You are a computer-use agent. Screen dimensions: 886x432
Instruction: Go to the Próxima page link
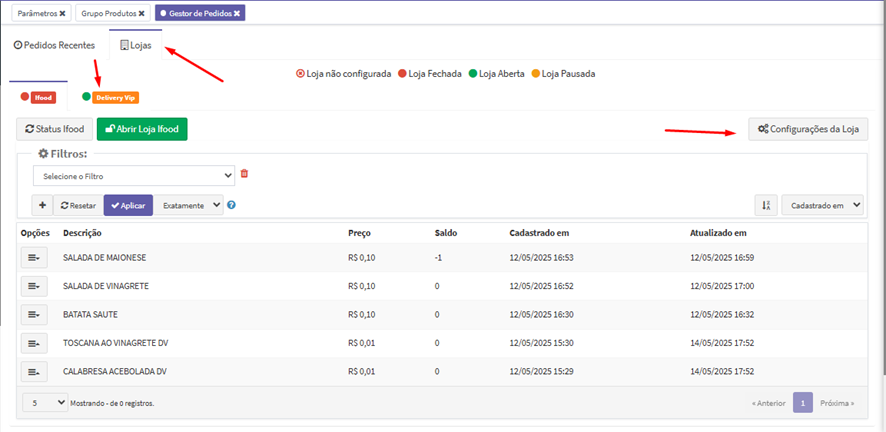[x=837, y=403]
